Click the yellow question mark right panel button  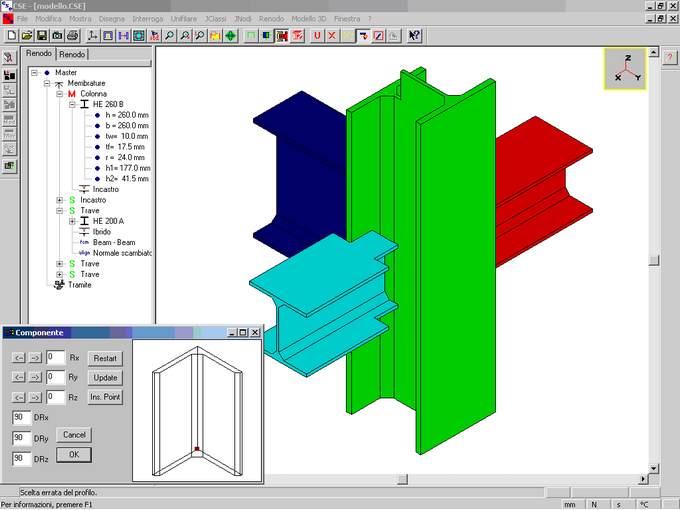pos(670,57)
